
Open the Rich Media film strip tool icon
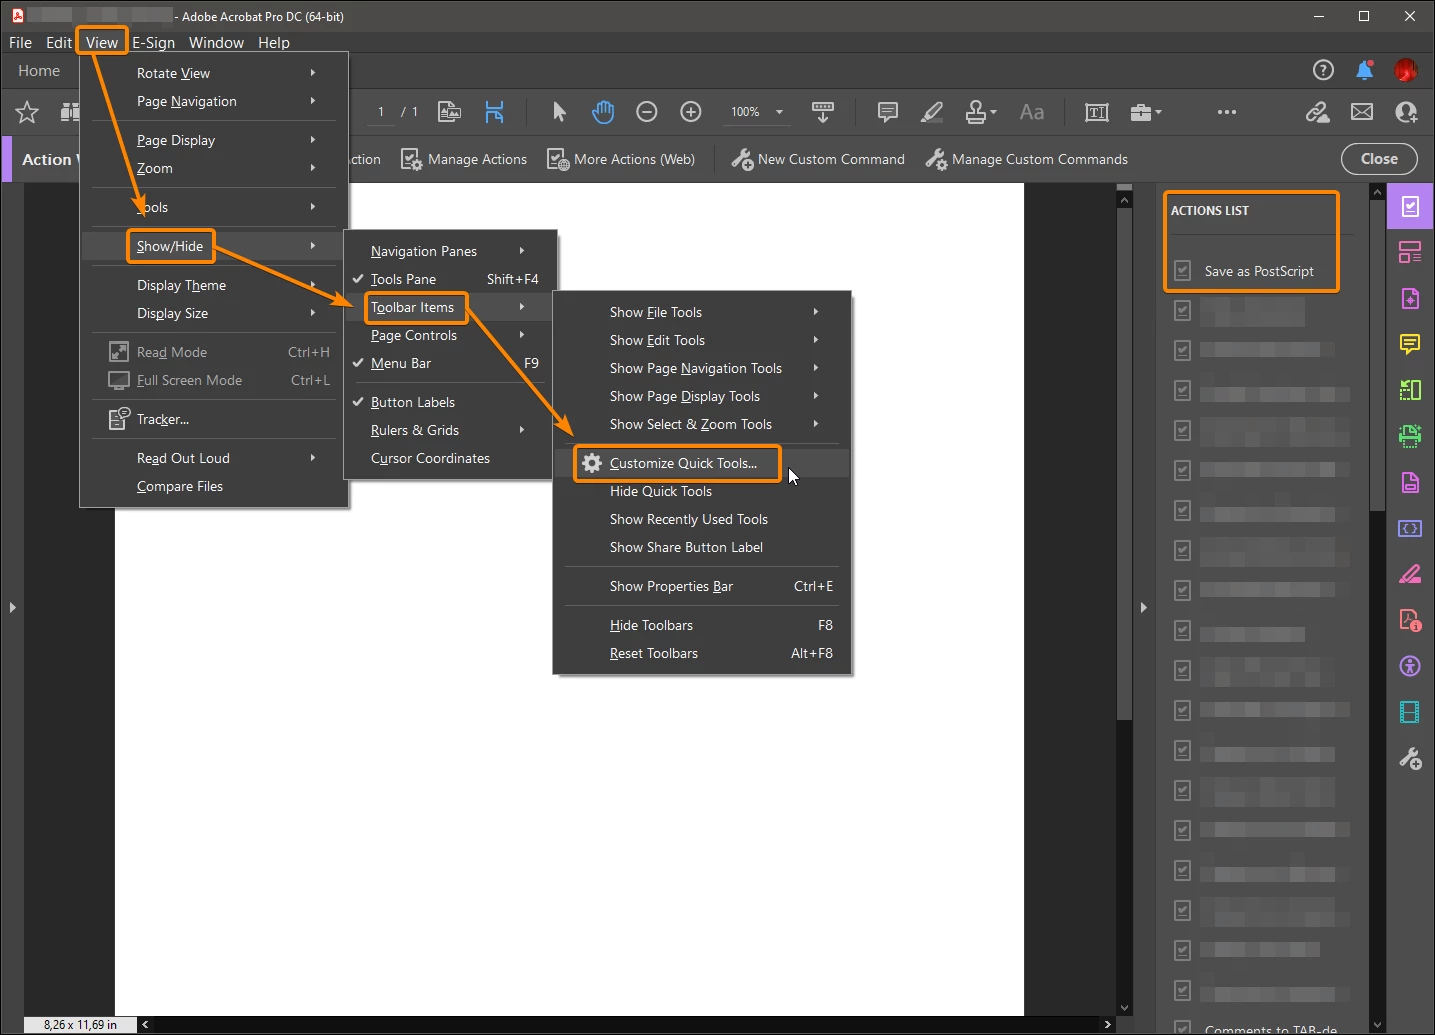click(1410, 712)
